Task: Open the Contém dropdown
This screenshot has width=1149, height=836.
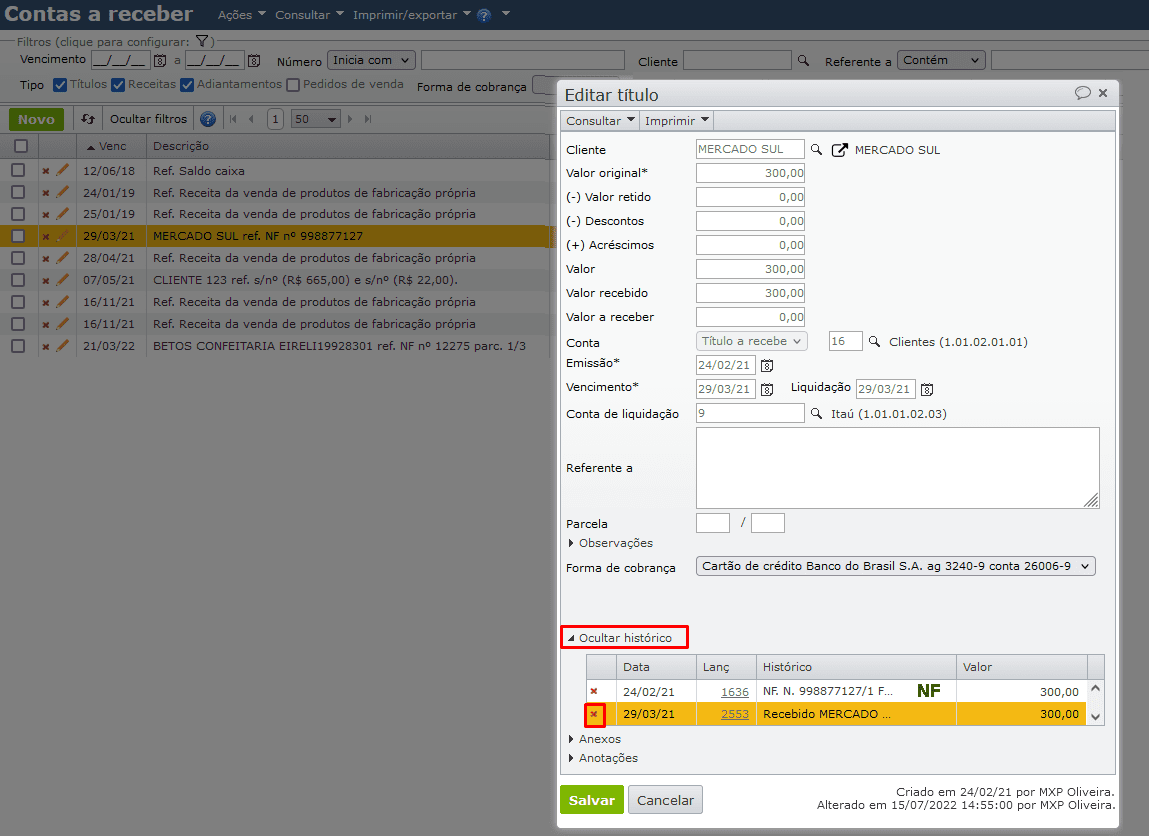Action: pos(941,60)
